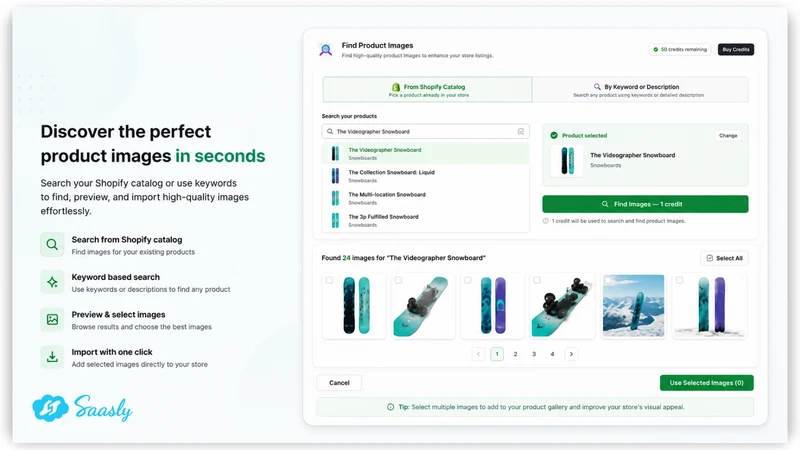Tick checkbox on third teal and purple snowboards image
The height and width of the screenshot is (450, 800).
pos(467,280)
